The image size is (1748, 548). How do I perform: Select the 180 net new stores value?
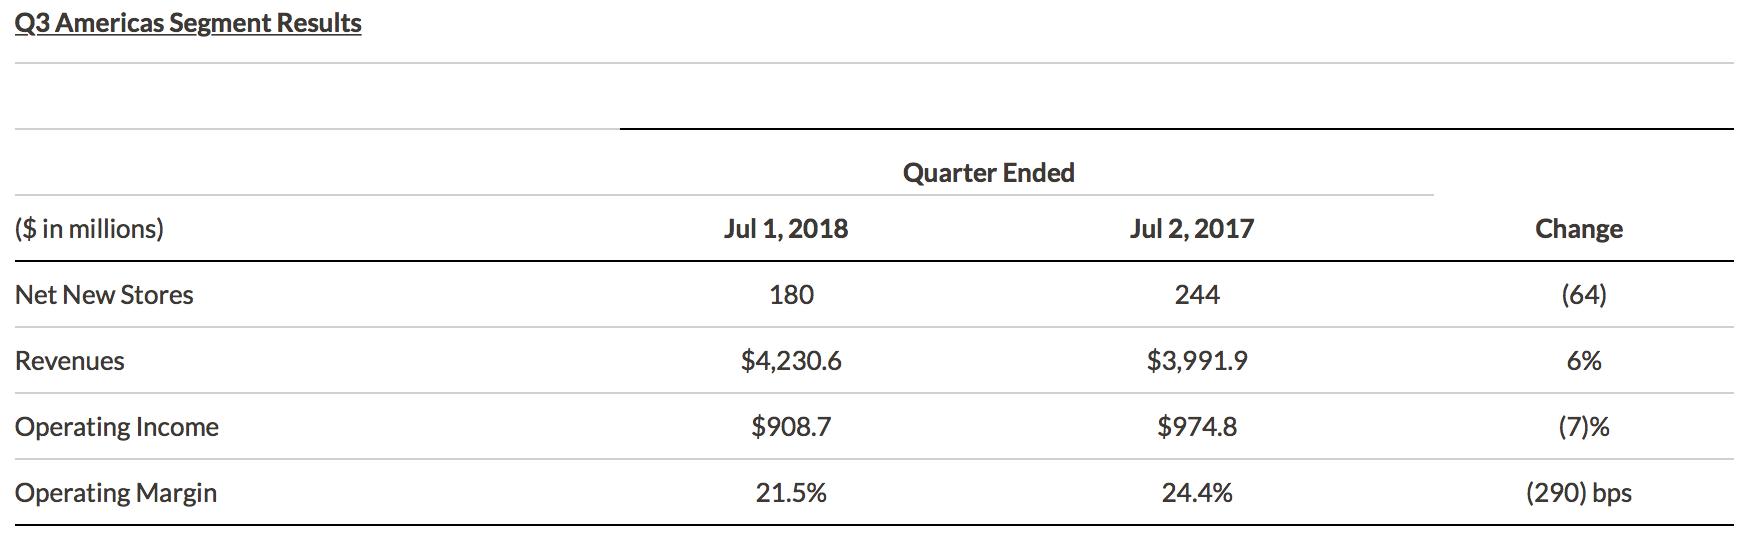(791, 295)
